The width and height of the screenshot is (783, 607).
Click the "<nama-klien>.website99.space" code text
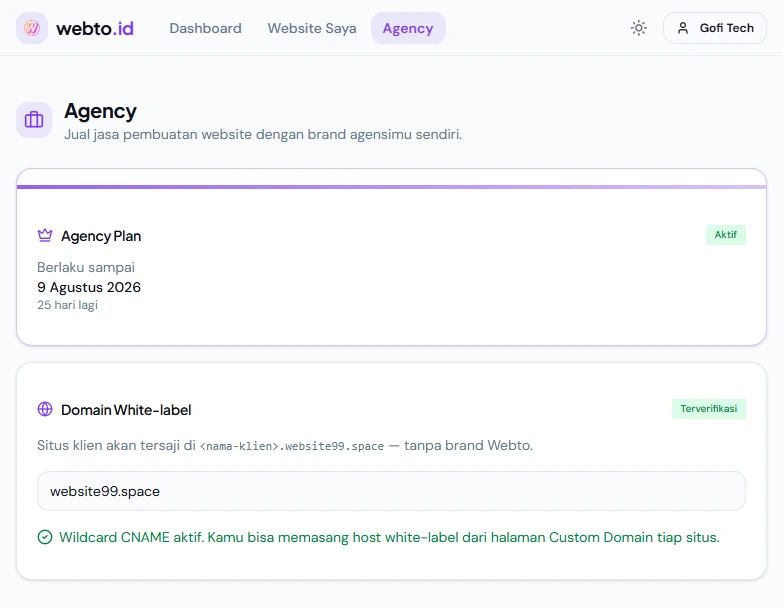tap(292, 446)
